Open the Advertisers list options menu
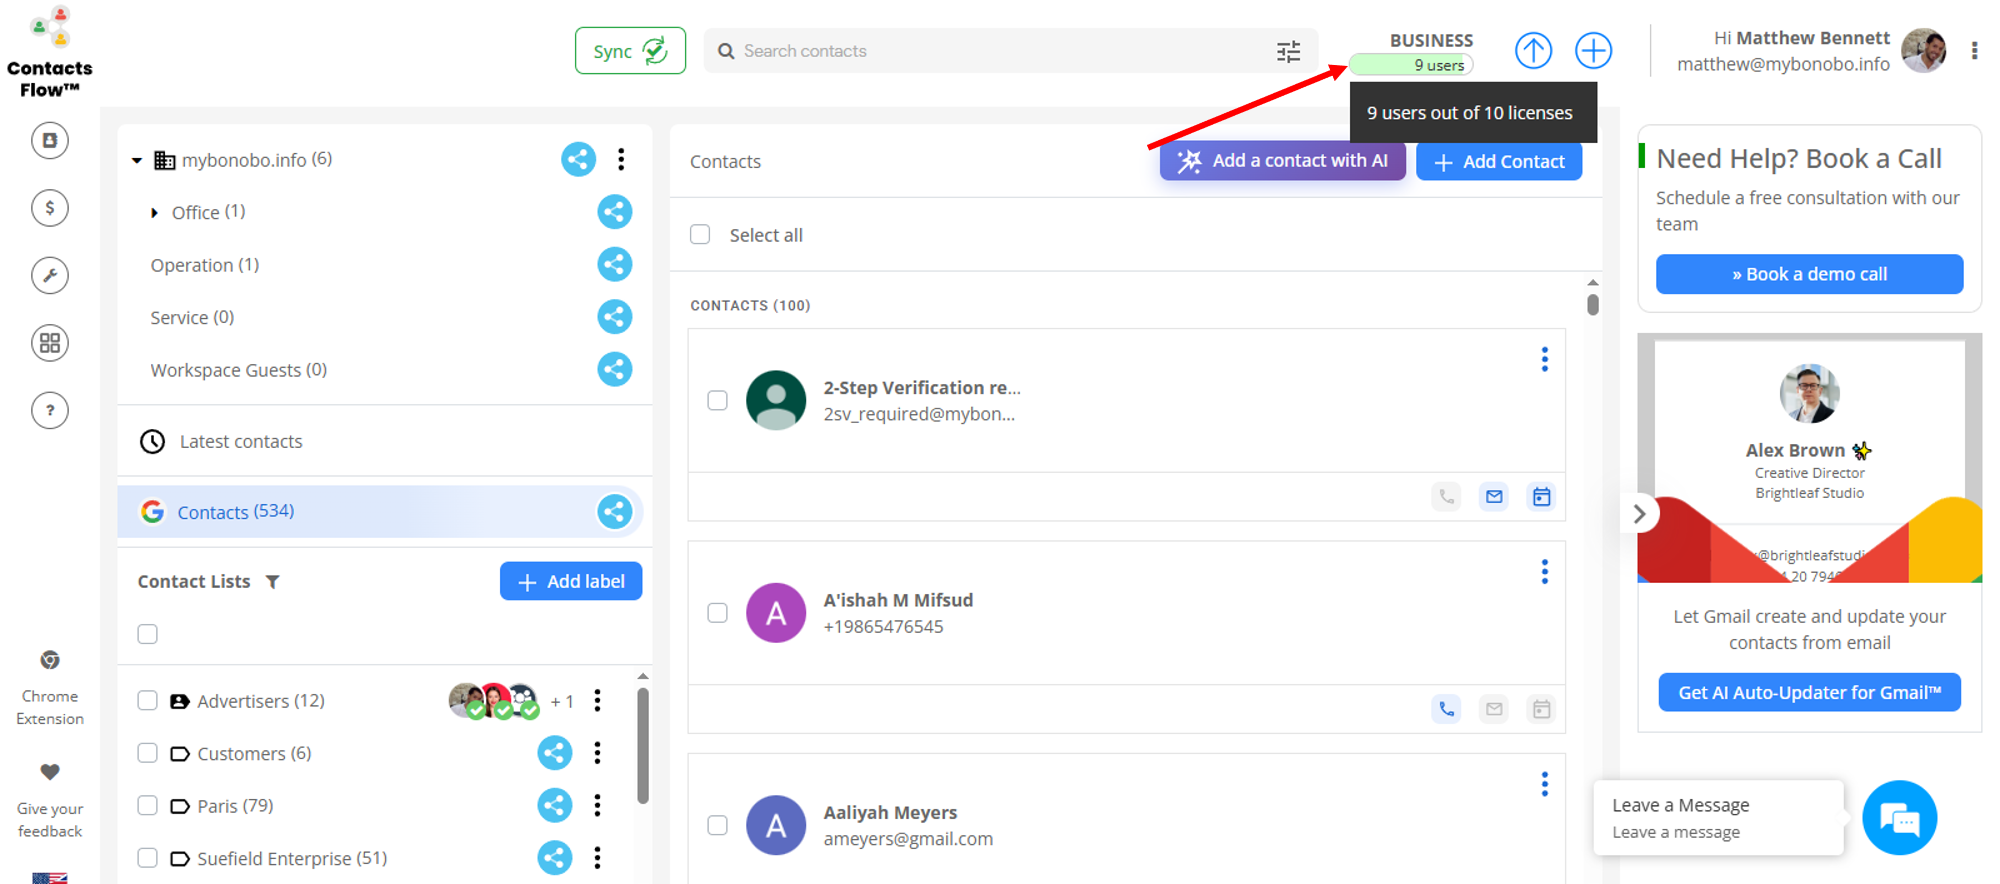Viewport: 2000px width, 884px height. 597,701
